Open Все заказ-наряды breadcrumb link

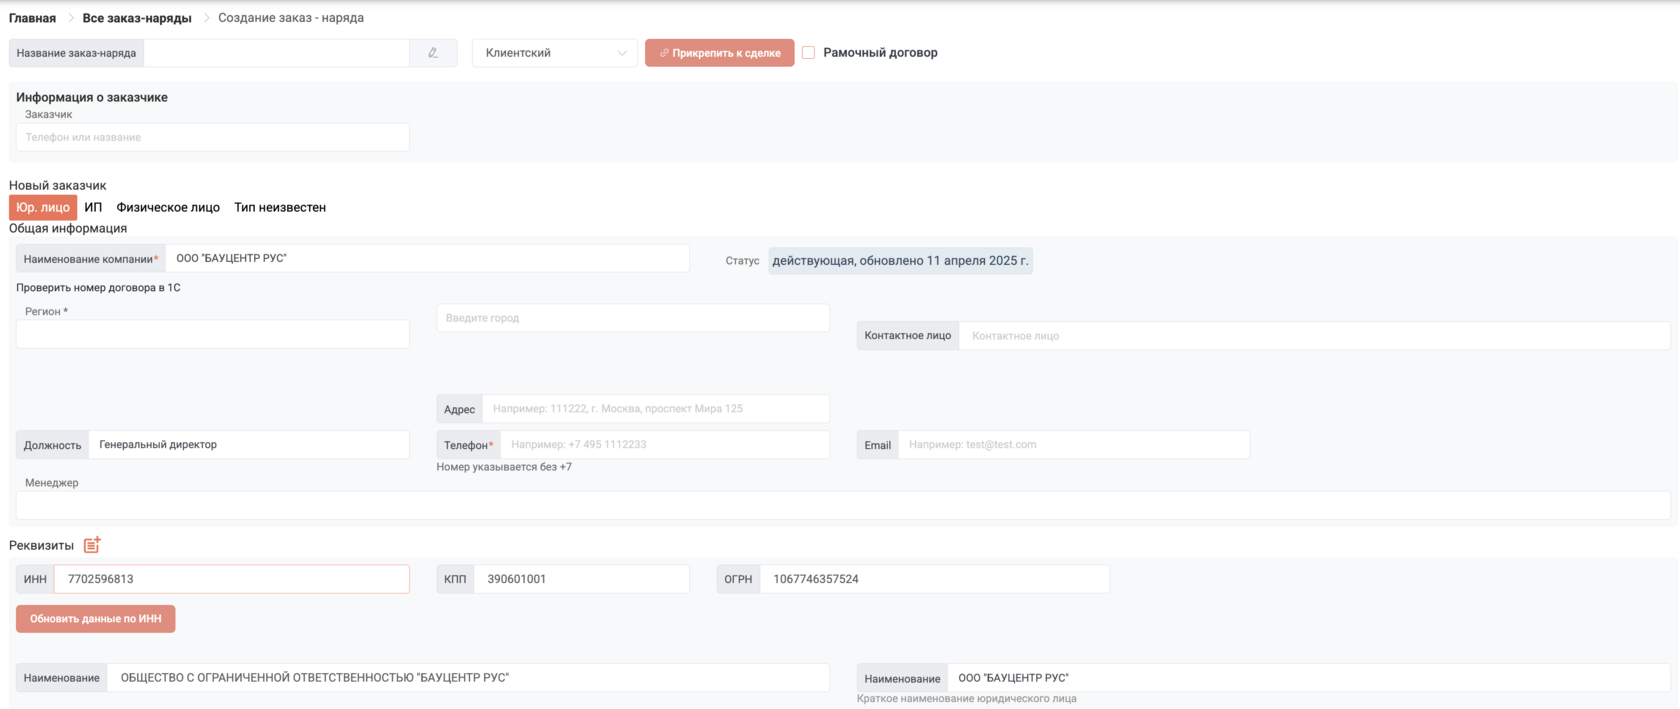(137, 18)
